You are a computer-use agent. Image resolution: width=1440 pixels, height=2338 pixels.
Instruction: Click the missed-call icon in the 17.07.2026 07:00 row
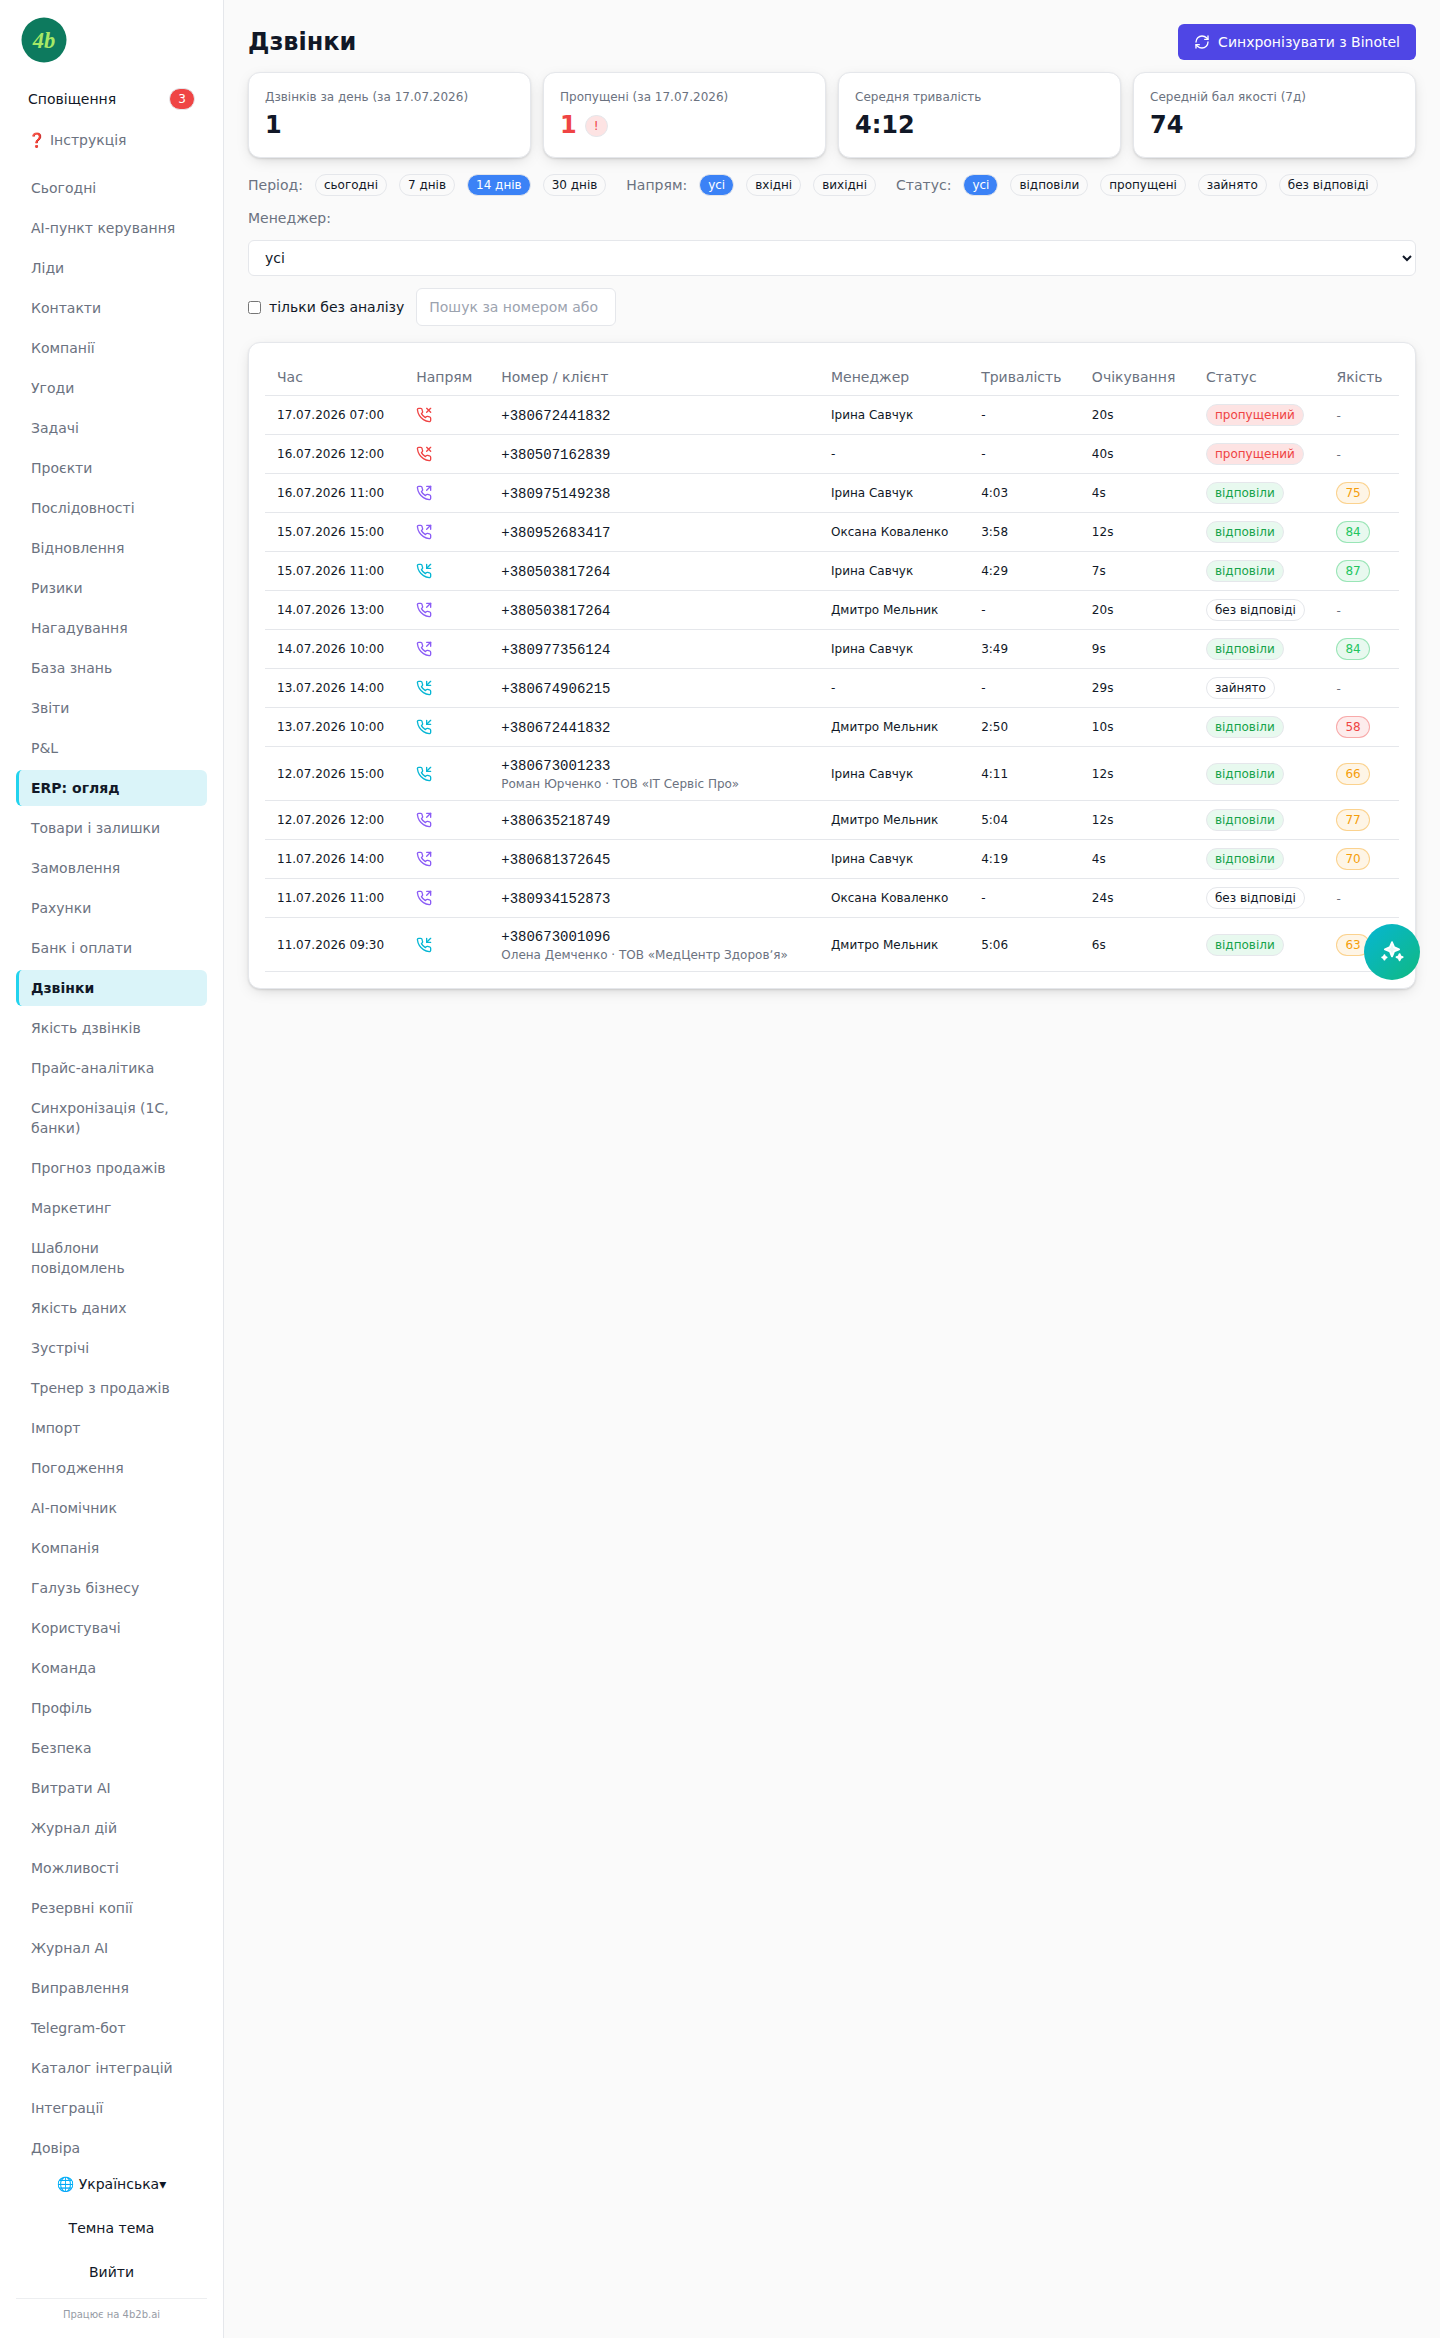tap(424, 415)
